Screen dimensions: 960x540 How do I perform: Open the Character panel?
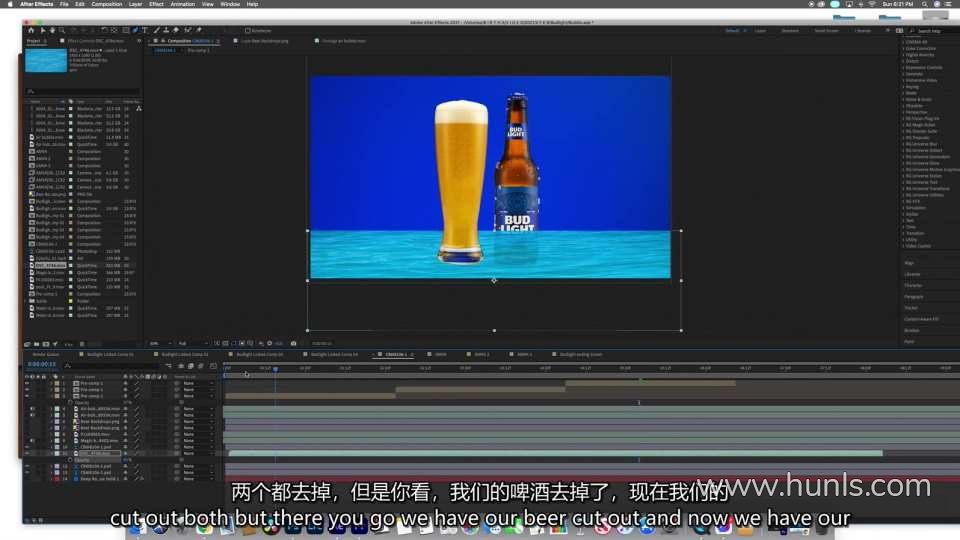[913, 285]
